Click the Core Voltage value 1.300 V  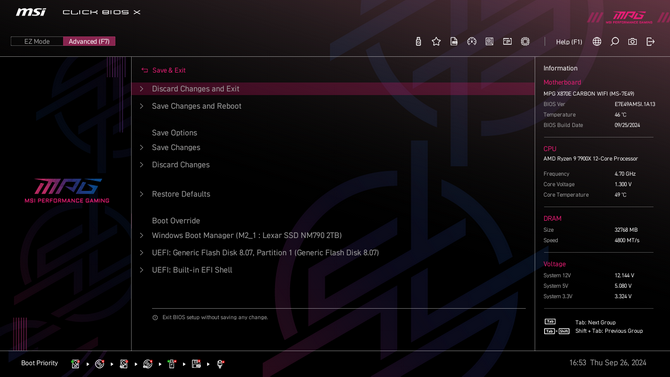click(623, 184)
